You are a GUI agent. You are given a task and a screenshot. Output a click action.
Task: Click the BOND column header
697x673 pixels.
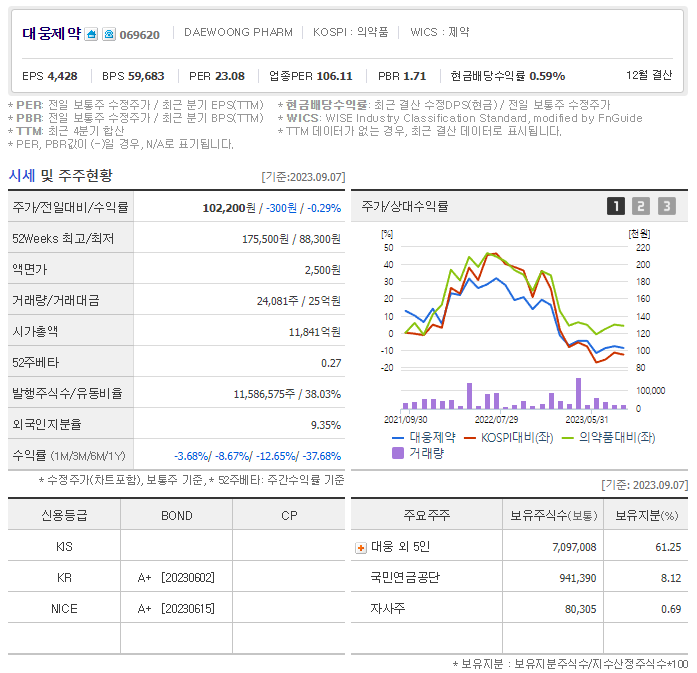pyautogui.click(x=176, y=516)
